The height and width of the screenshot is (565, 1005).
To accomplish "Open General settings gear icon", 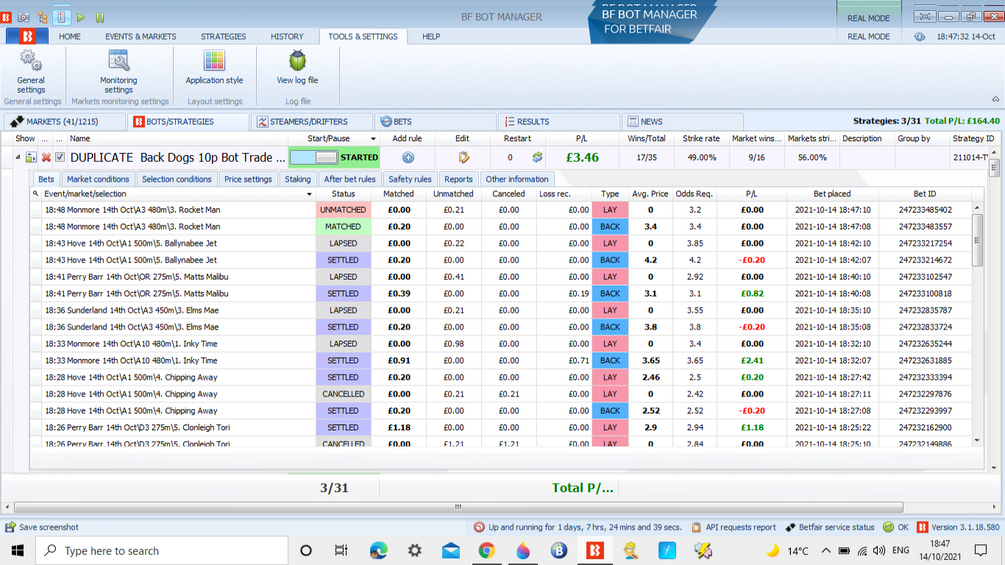I will (30, 61).
